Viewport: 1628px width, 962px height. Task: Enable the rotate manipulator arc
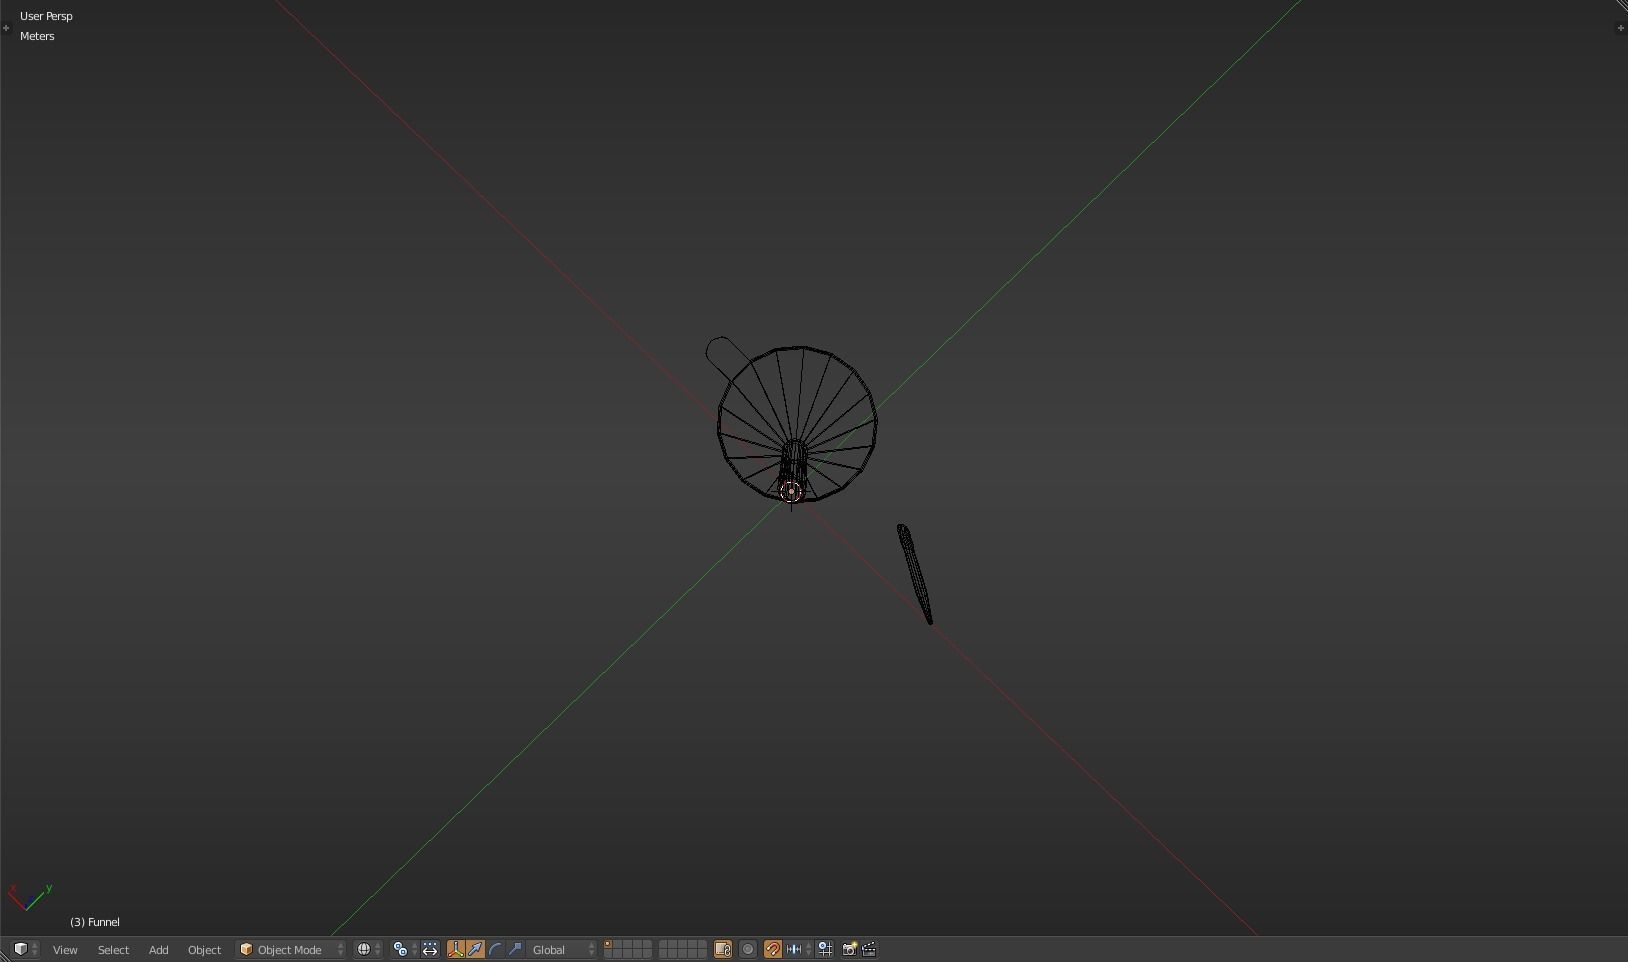pyautogui.click(x=495, y=949)
